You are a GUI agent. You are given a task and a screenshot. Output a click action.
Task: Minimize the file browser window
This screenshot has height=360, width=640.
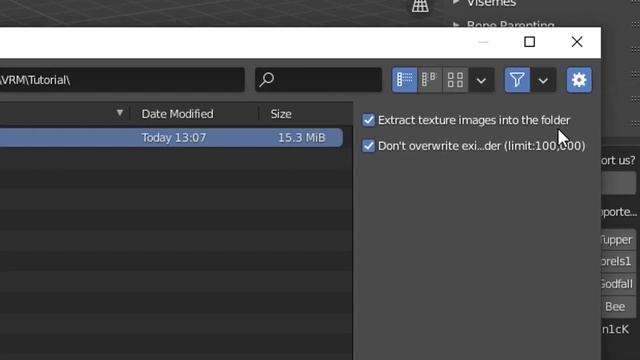[483, 42]
